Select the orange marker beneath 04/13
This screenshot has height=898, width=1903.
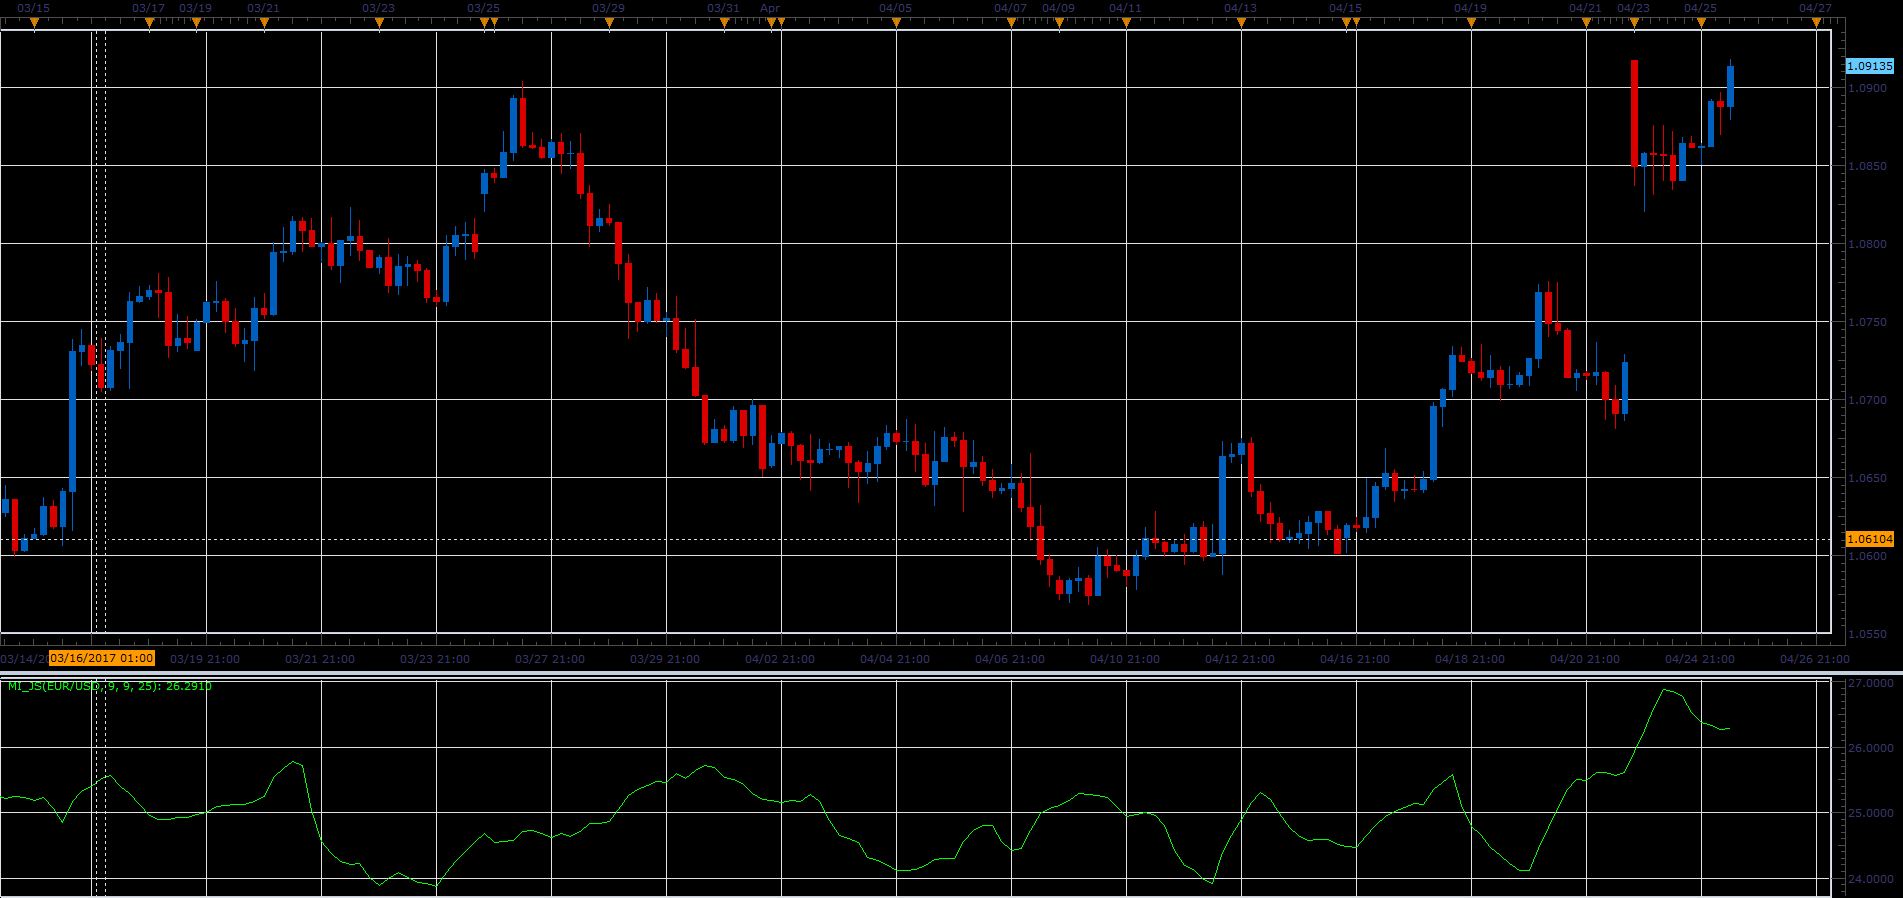pyautogui.click(x=1241, y=23)
